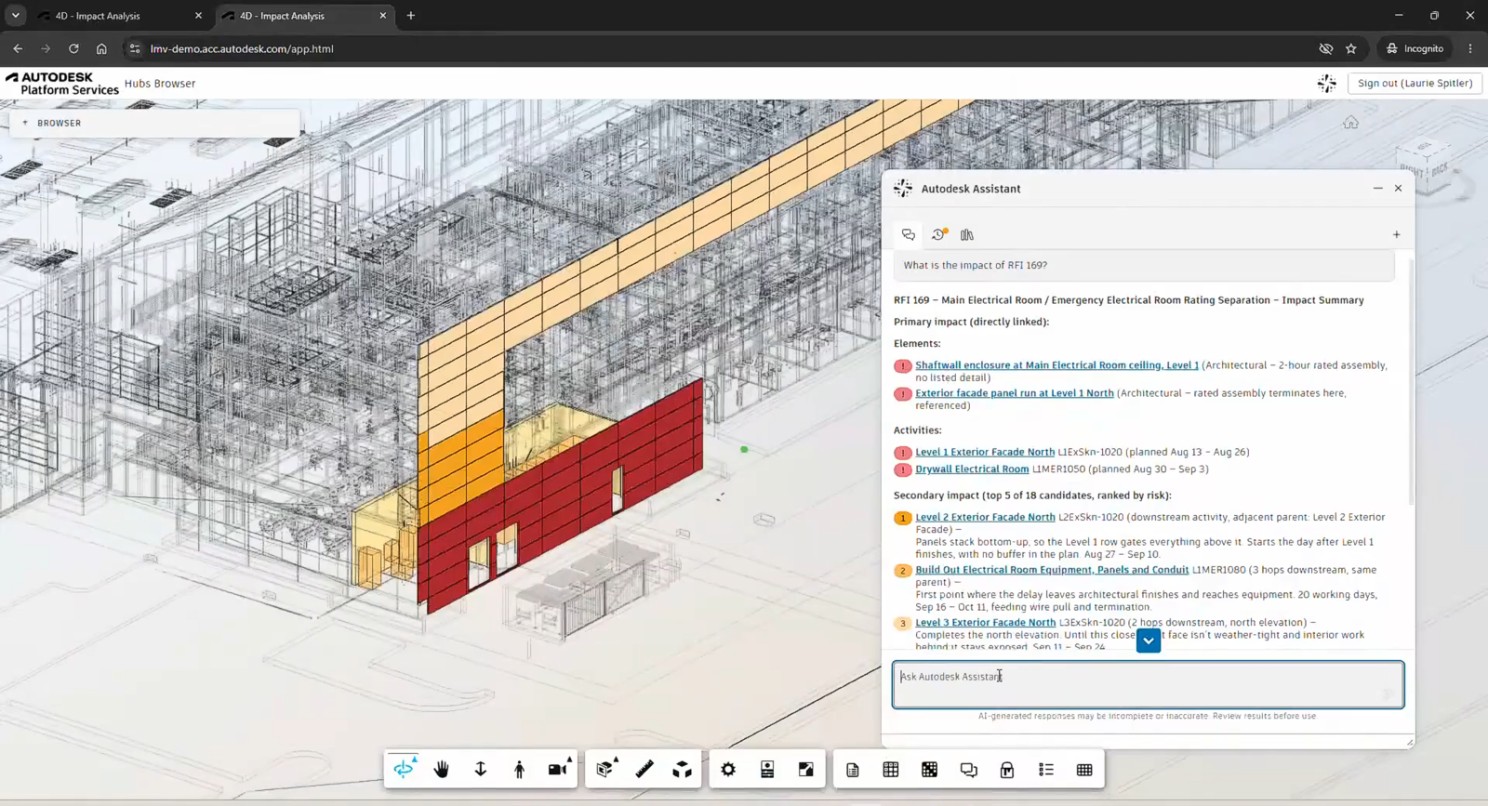The image size is (1488, 806).
Task: Toggle full screen viewer mode
Action: [806, 769]
